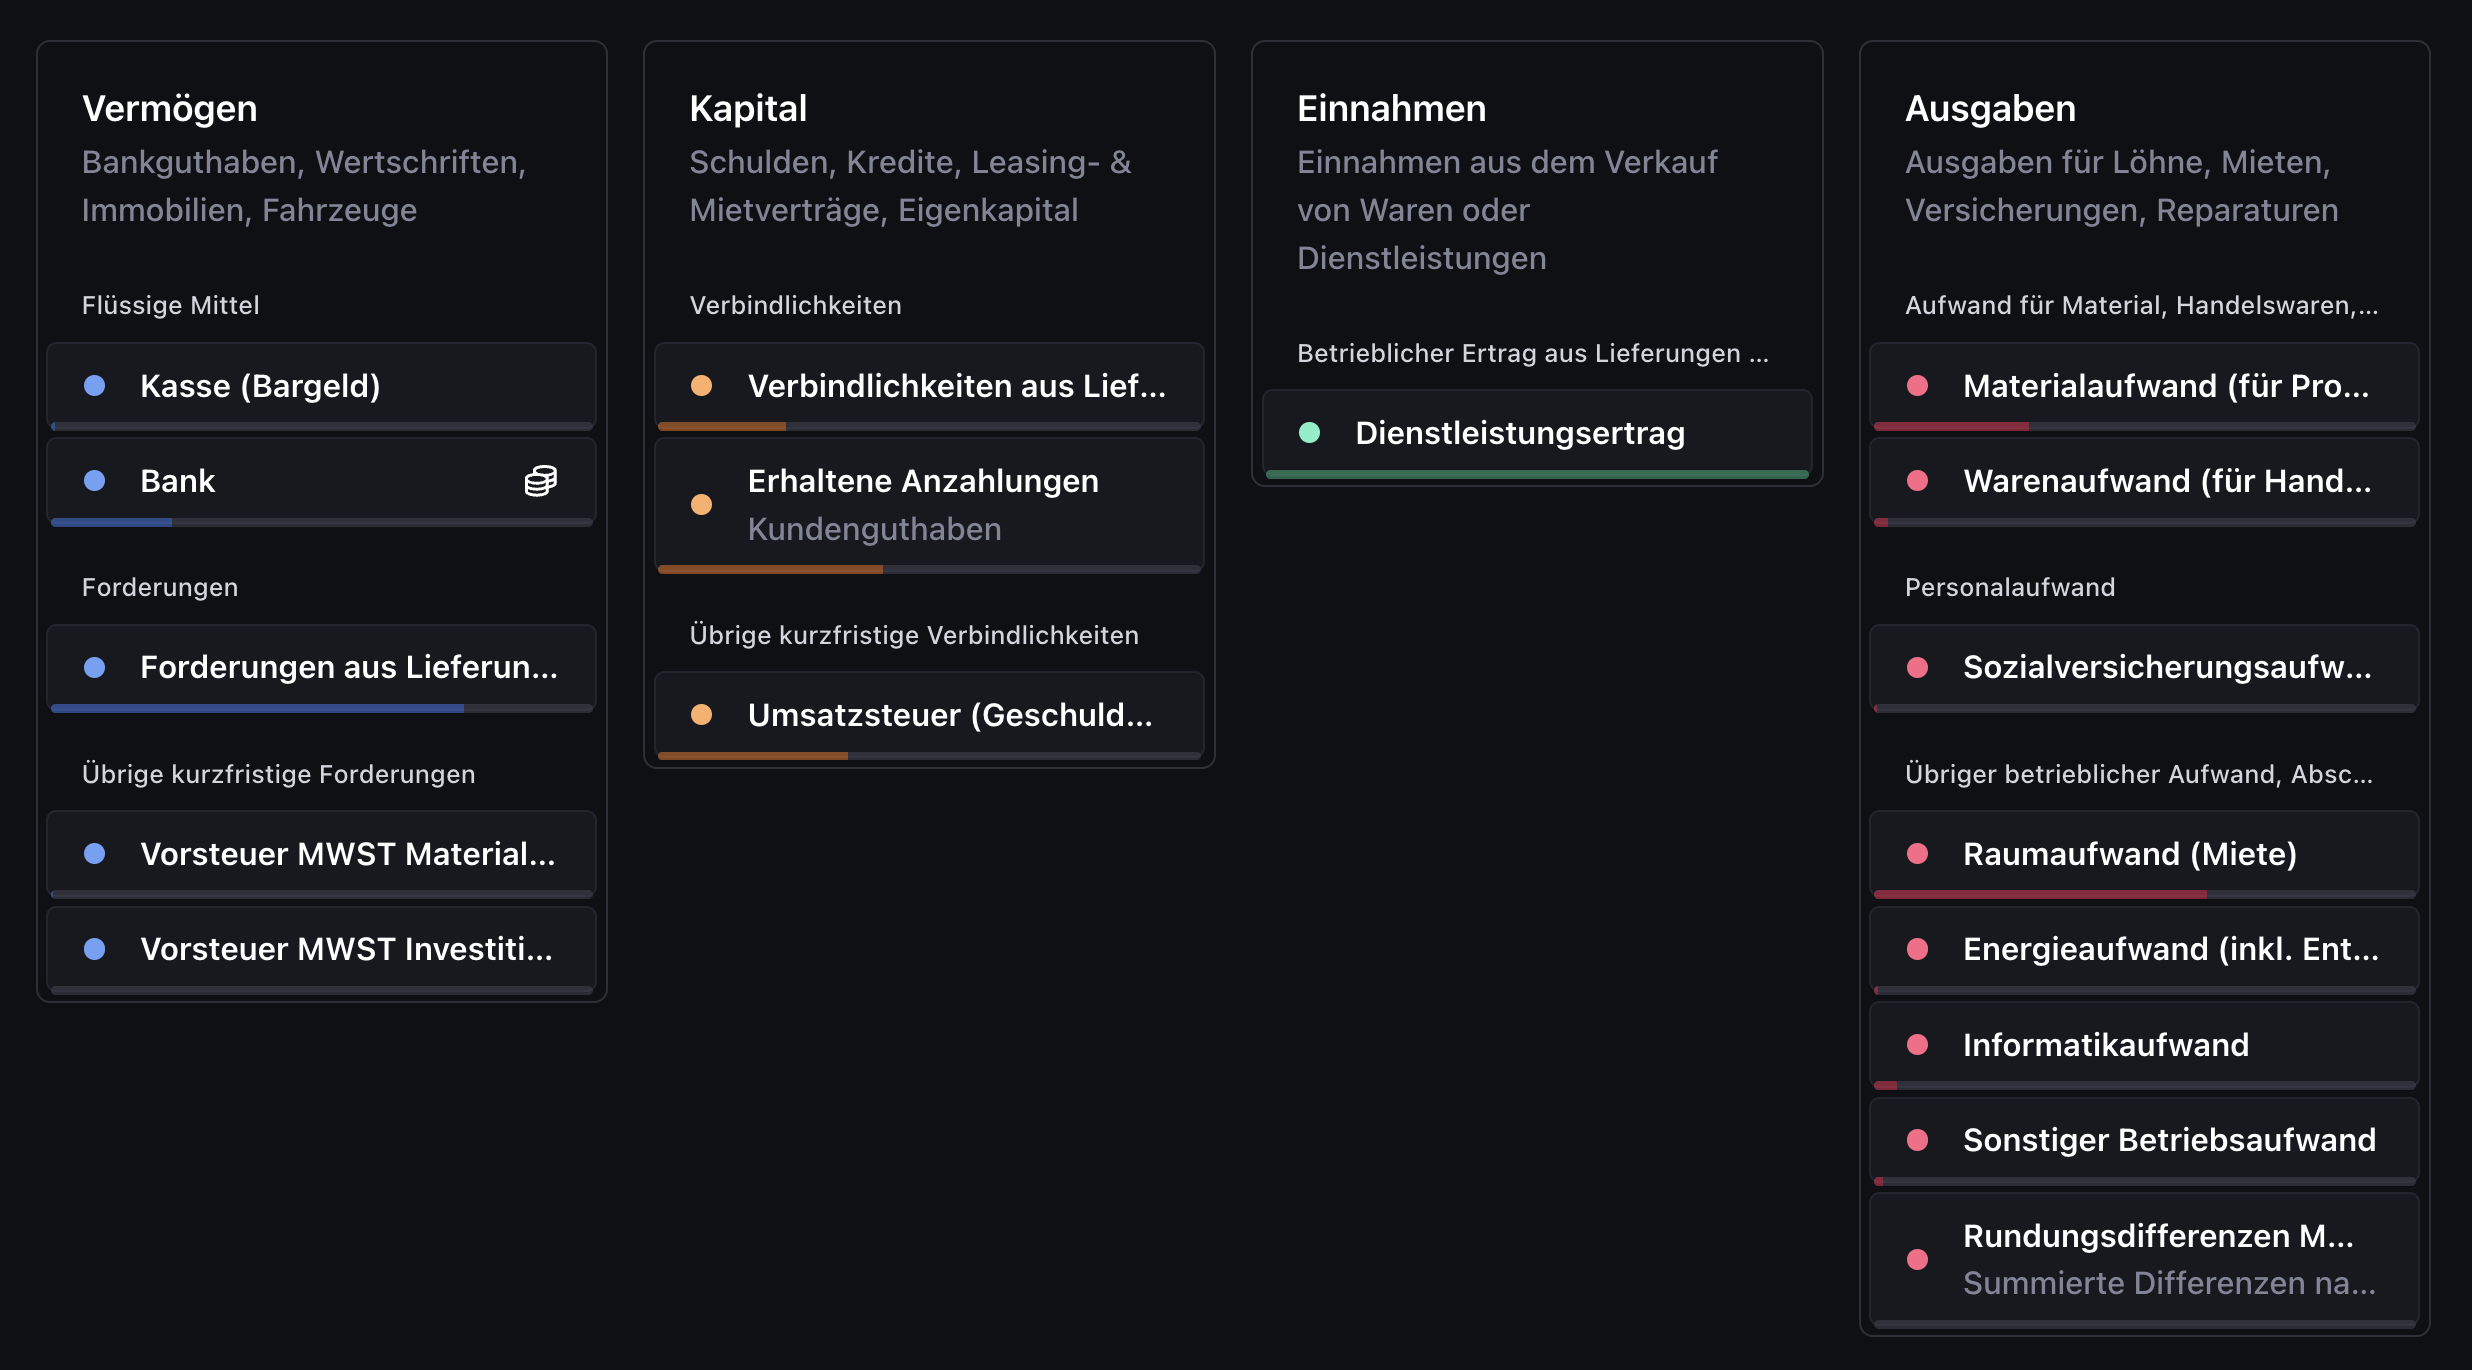Click the Flüssige Mittel group label

[x=171, y=305]
